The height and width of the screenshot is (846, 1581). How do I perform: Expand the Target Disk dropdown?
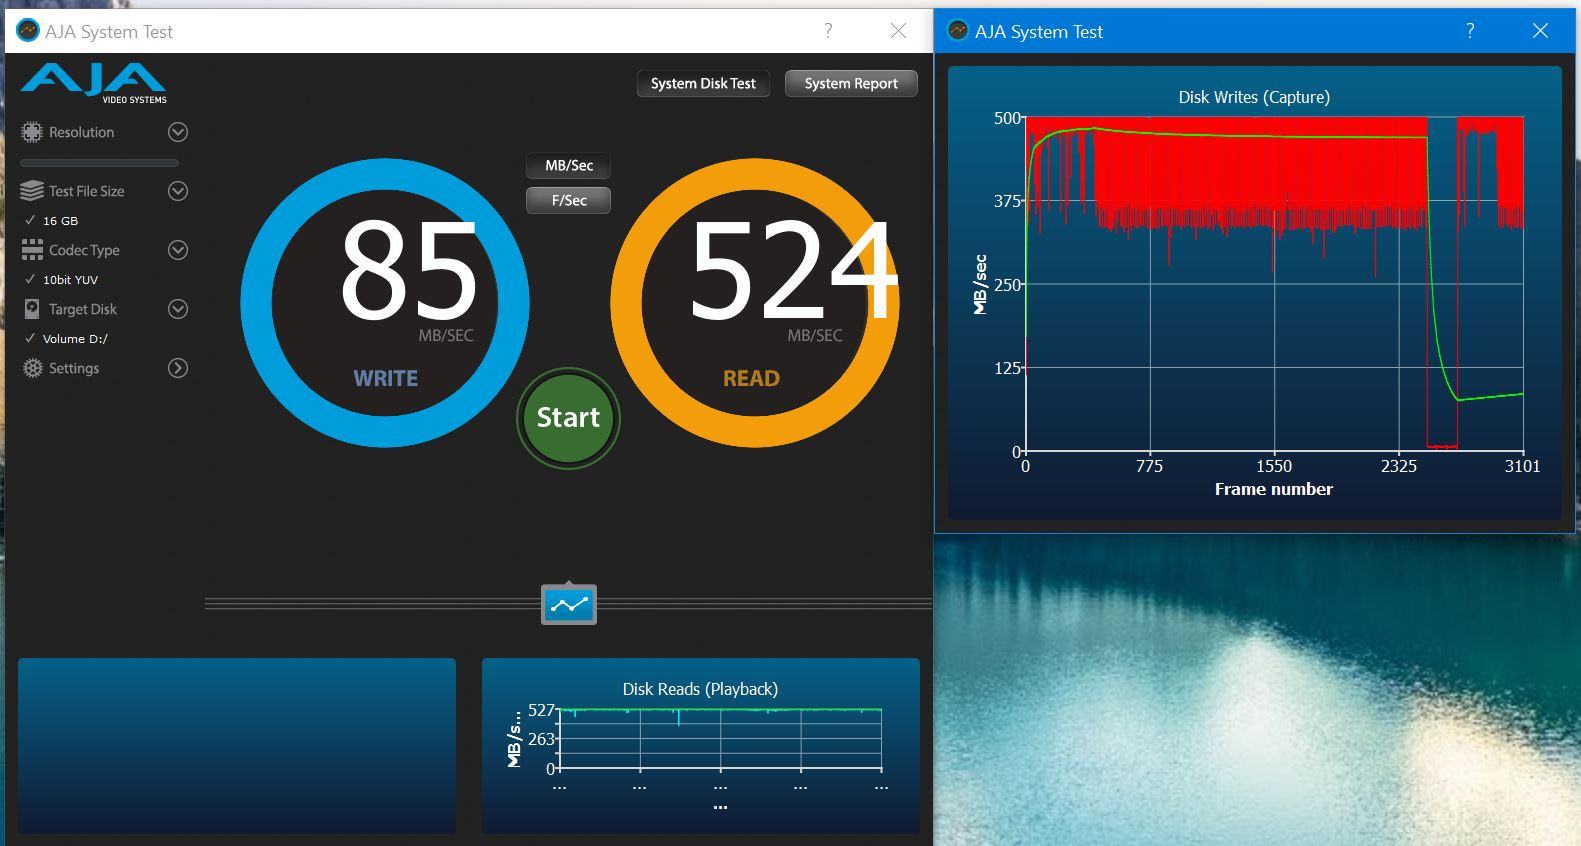(x=178, y=309)
